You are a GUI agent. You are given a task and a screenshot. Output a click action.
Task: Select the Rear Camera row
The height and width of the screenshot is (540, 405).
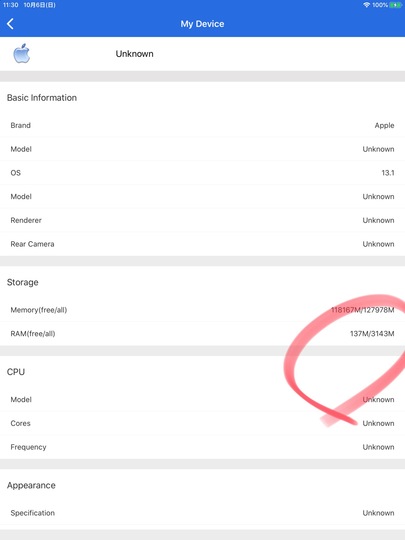(x=202, y=244)
